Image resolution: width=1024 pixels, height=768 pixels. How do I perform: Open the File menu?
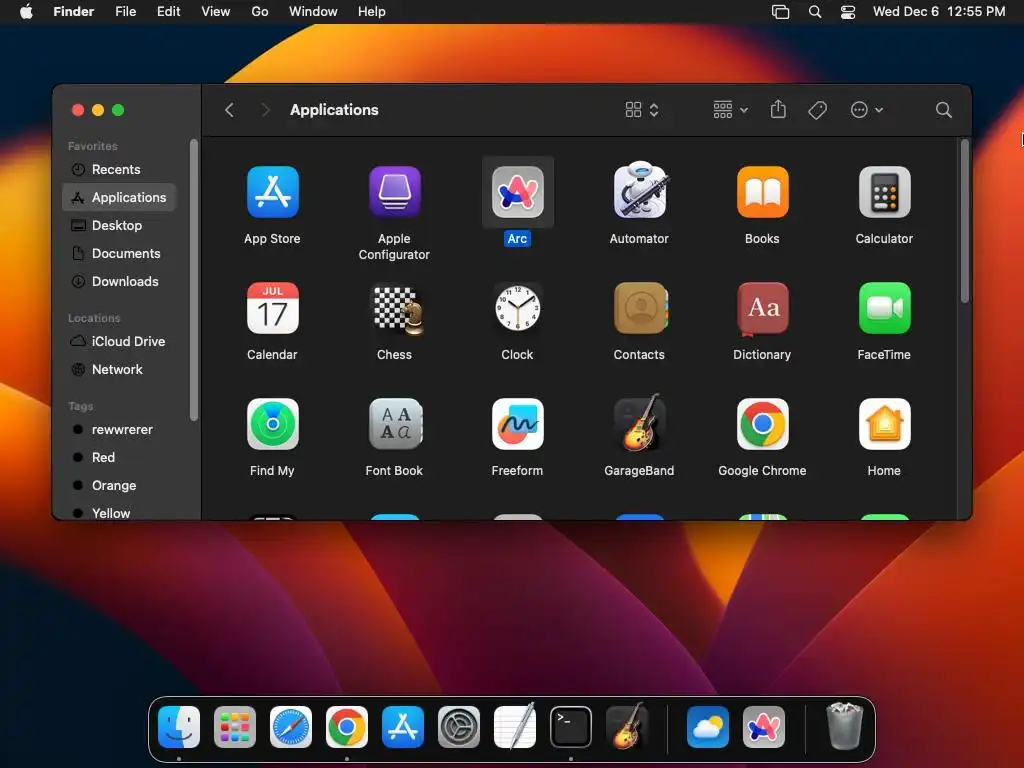tap(125, 11)
